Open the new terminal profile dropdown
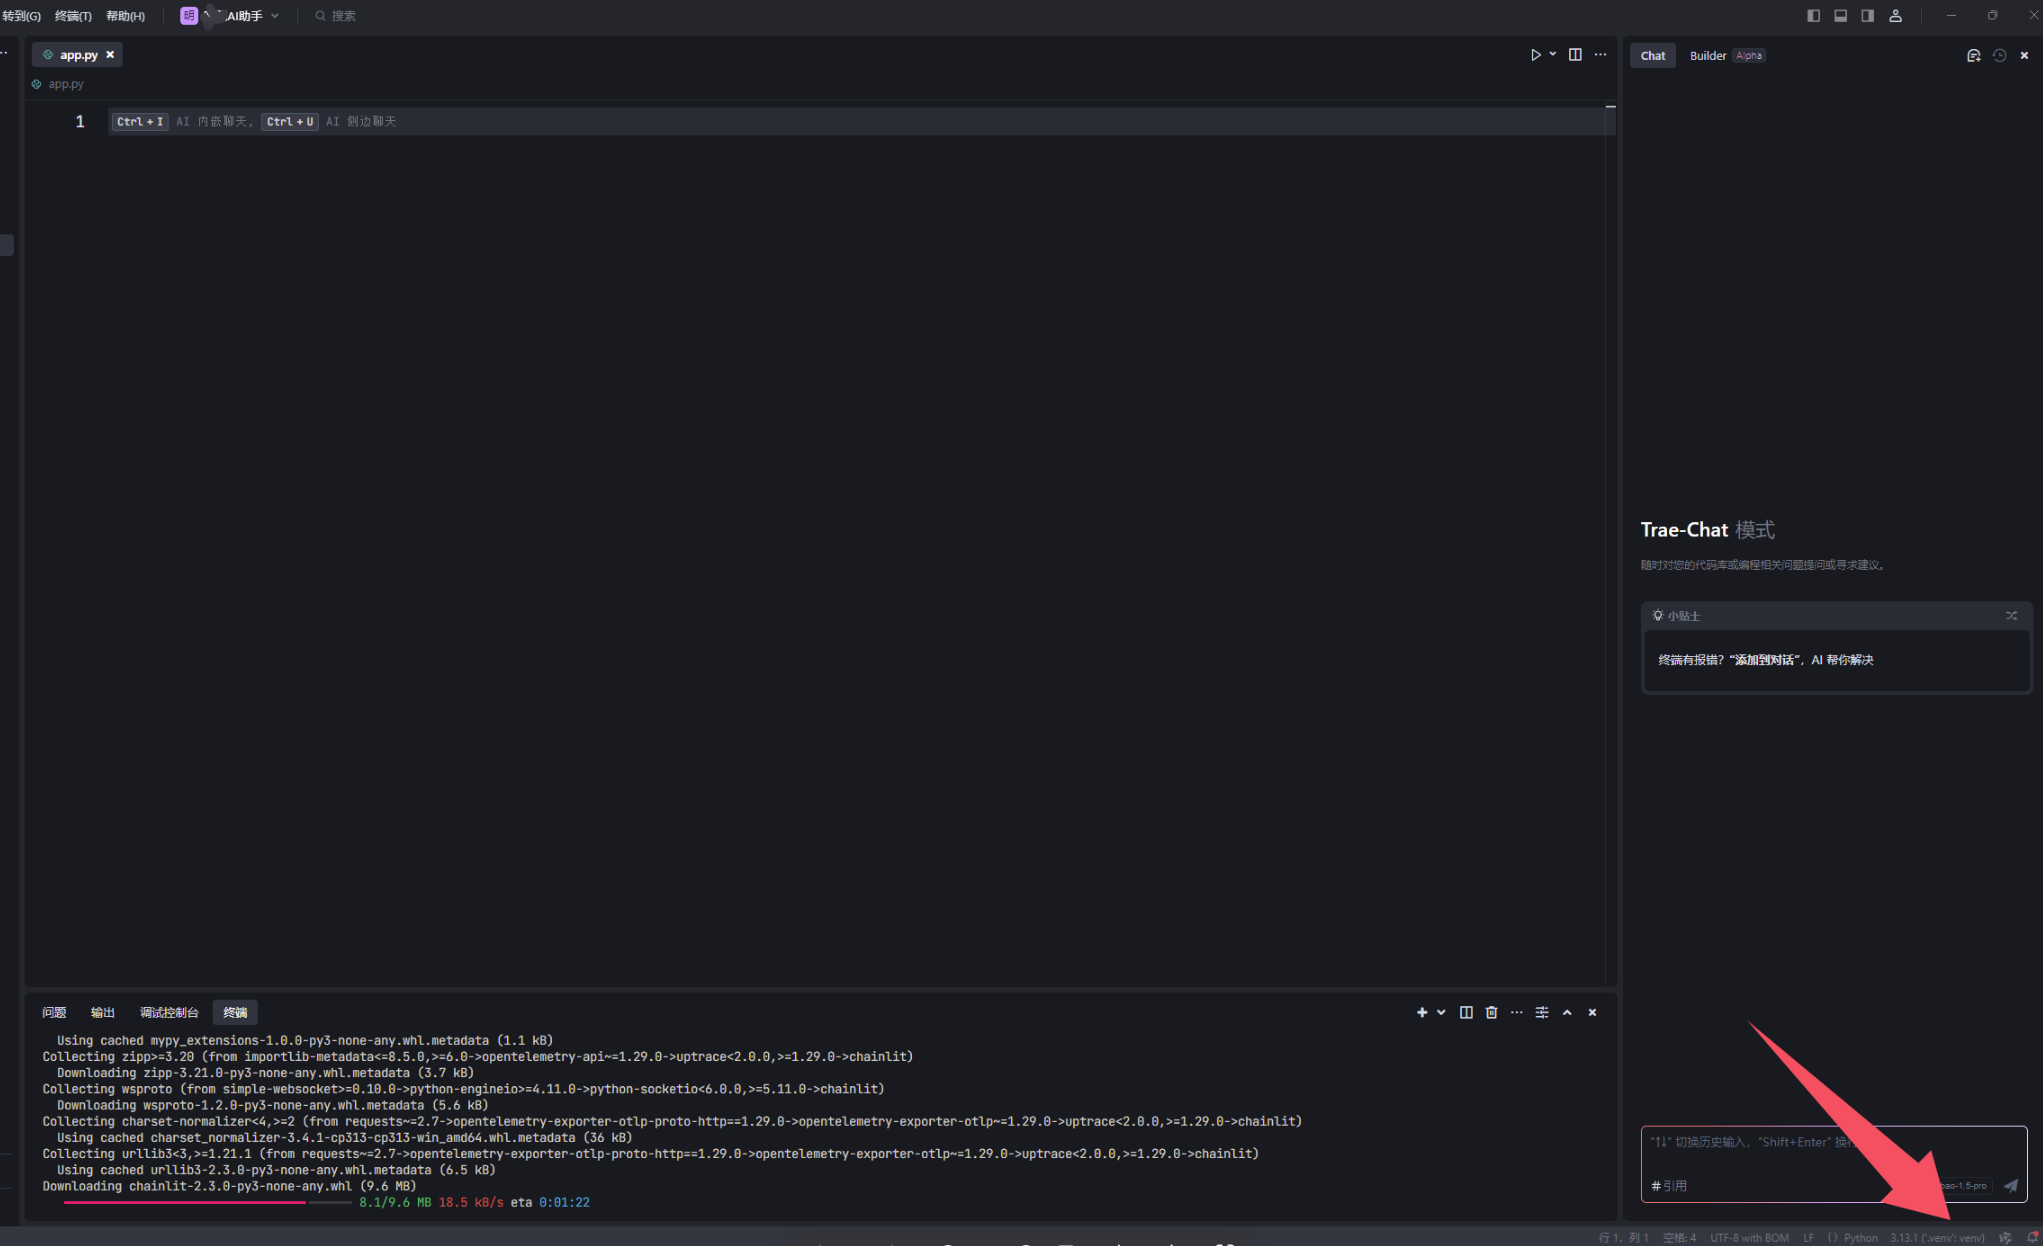 pos(1441,1013)
